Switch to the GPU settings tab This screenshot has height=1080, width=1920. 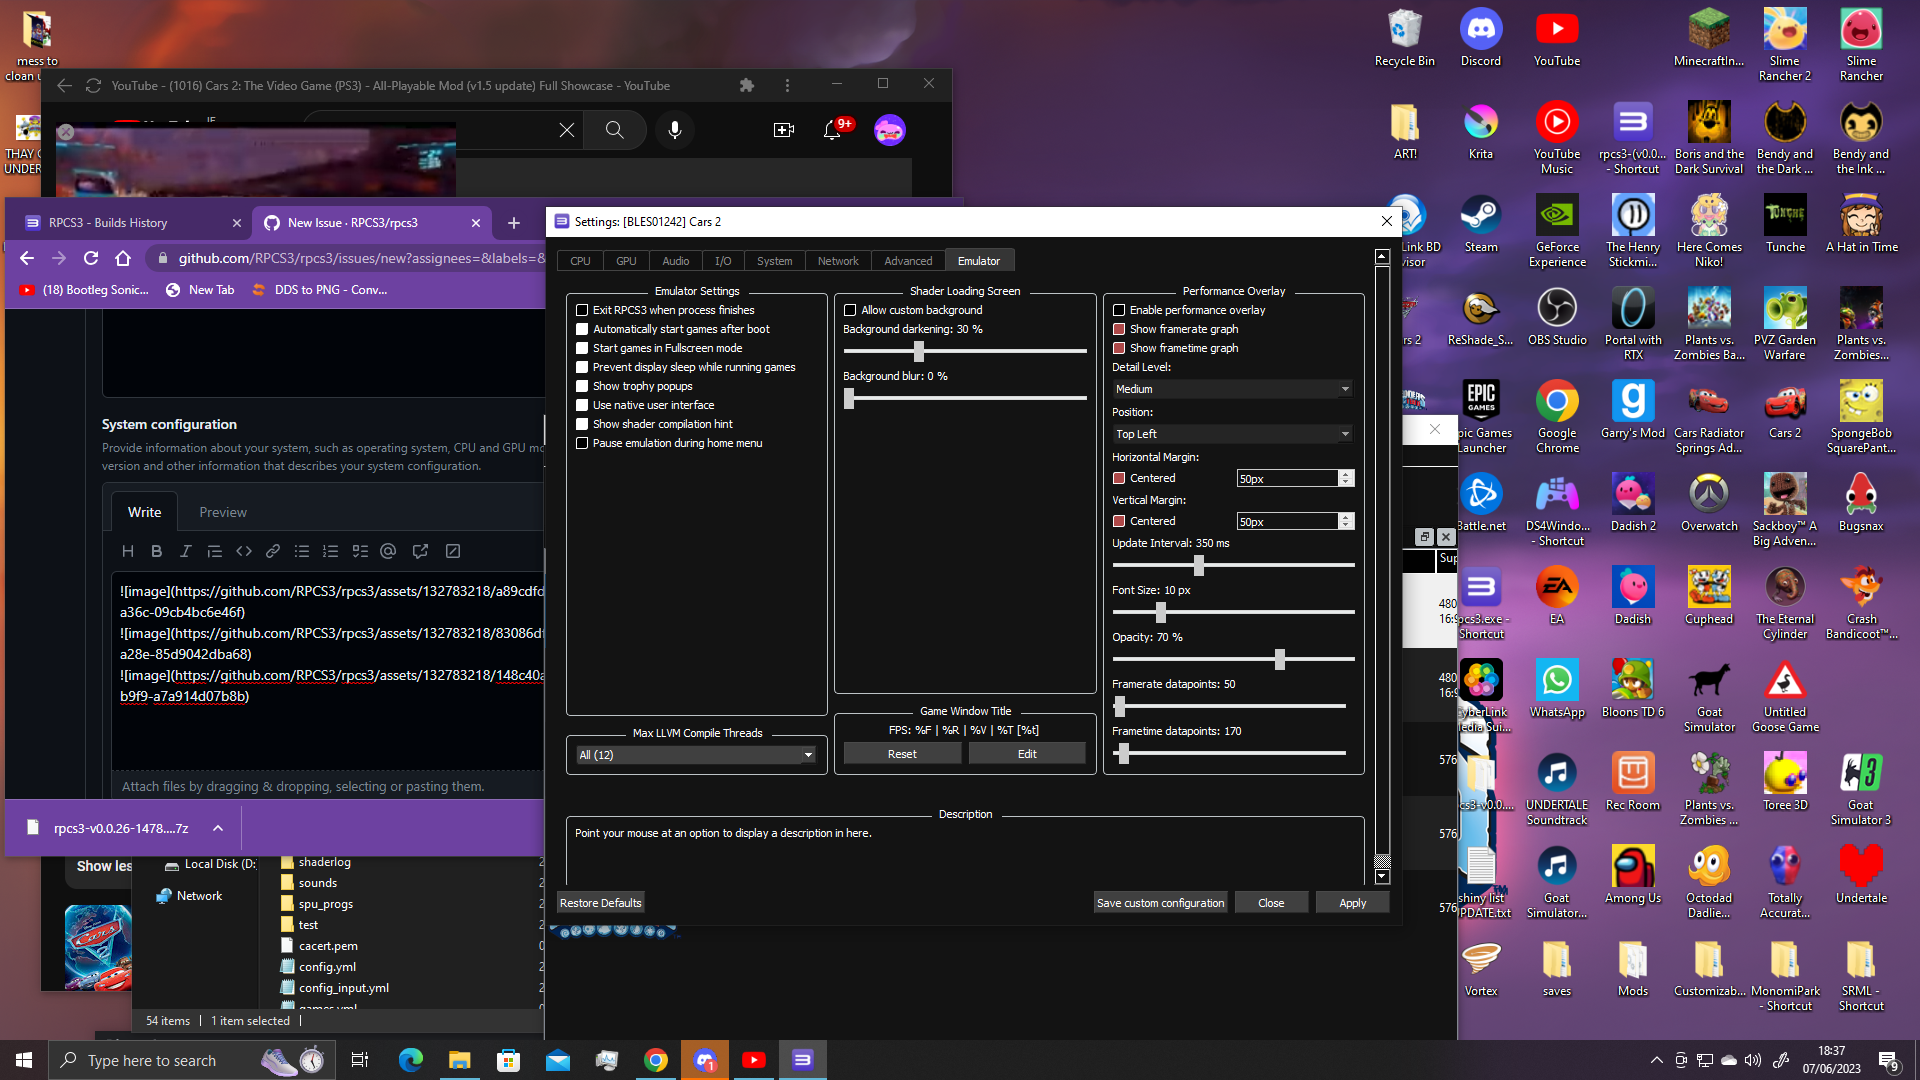tap(626, 260)
